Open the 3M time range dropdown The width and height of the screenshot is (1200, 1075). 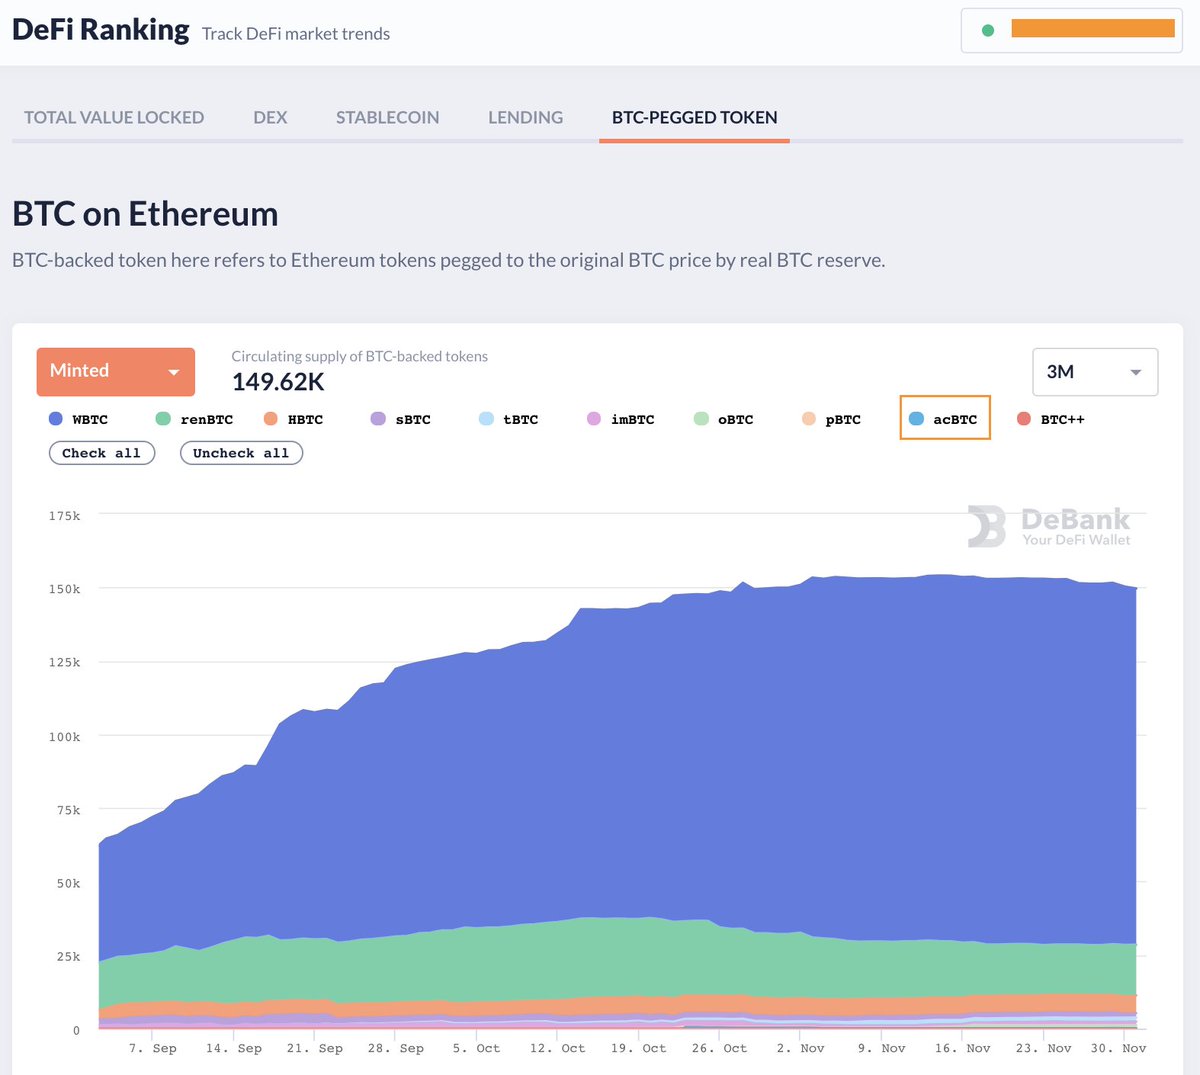pos(1095,372)
